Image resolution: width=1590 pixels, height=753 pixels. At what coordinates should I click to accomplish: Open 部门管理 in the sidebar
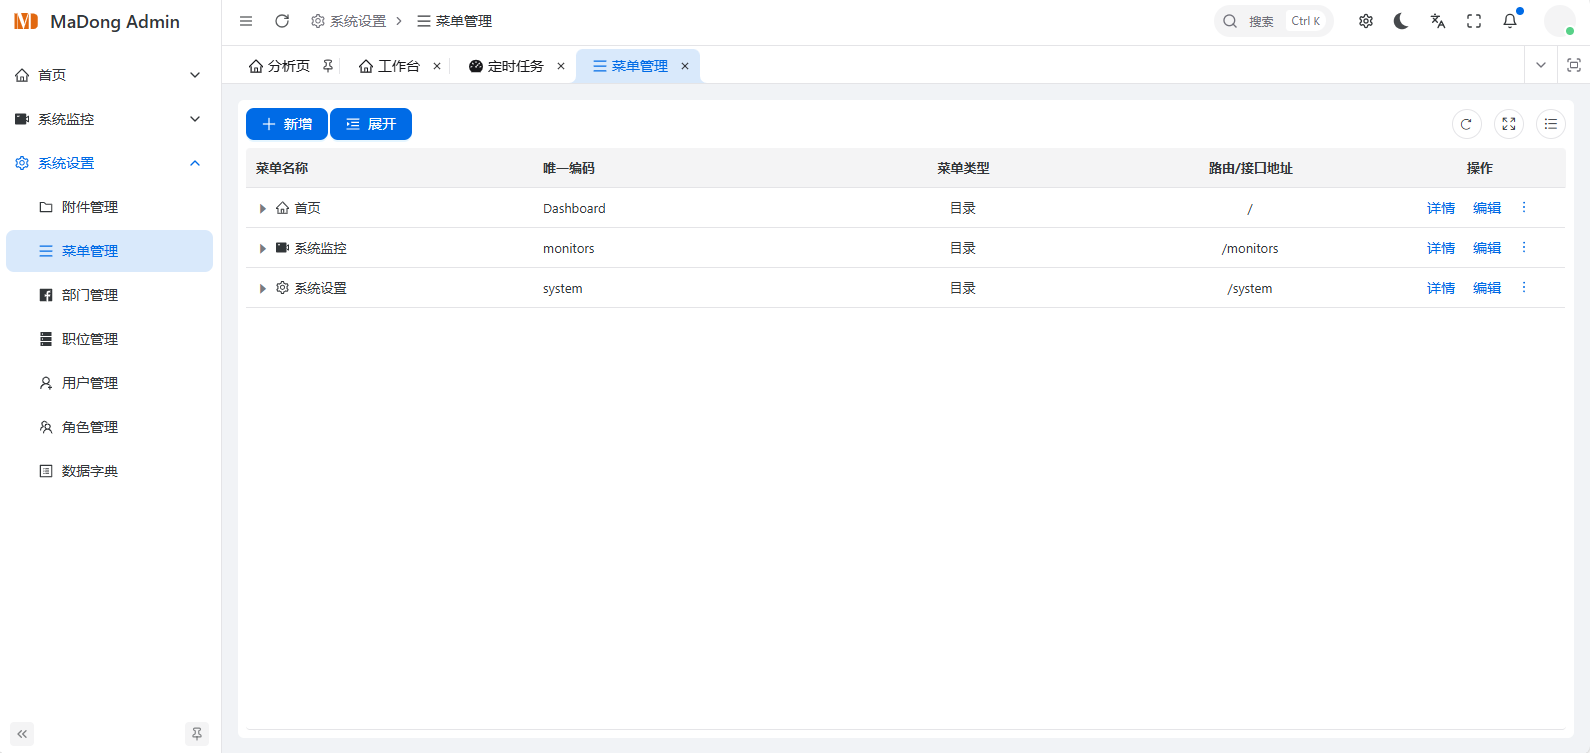click(110, 295)
